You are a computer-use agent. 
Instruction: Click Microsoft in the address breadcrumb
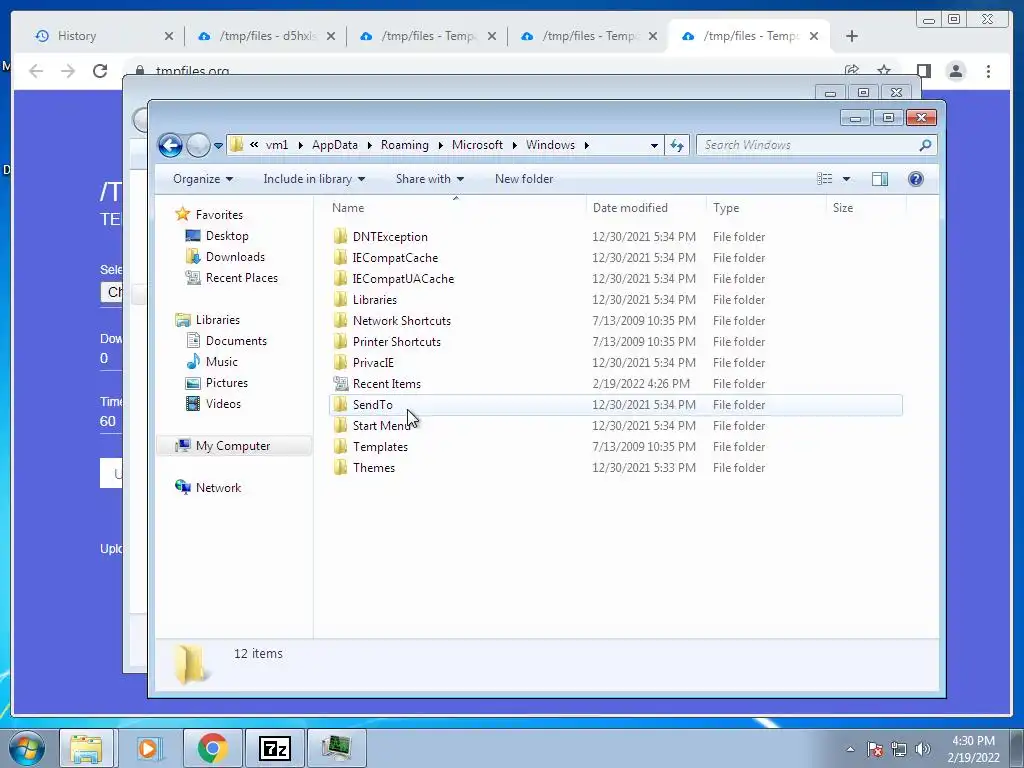[477, 145]
